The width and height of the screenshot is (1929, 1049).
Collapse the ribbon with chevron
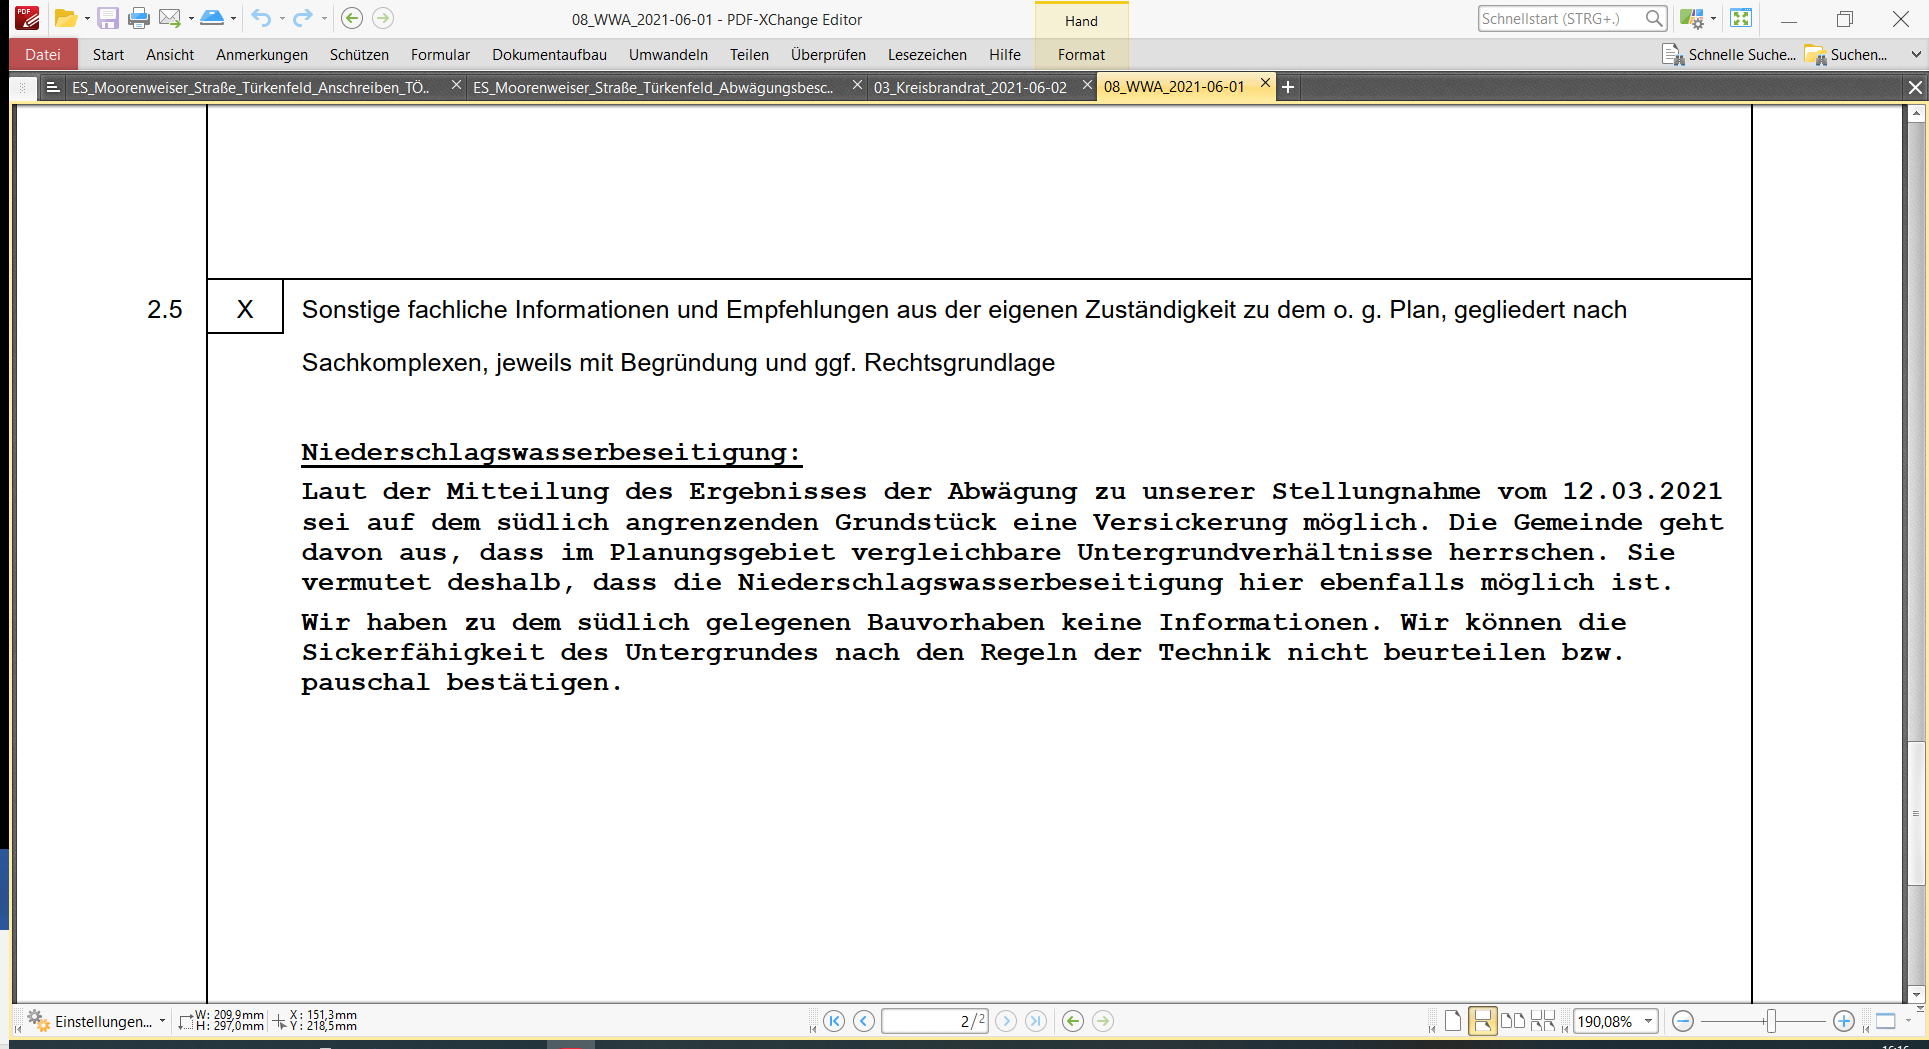[x=1915, y=55]
